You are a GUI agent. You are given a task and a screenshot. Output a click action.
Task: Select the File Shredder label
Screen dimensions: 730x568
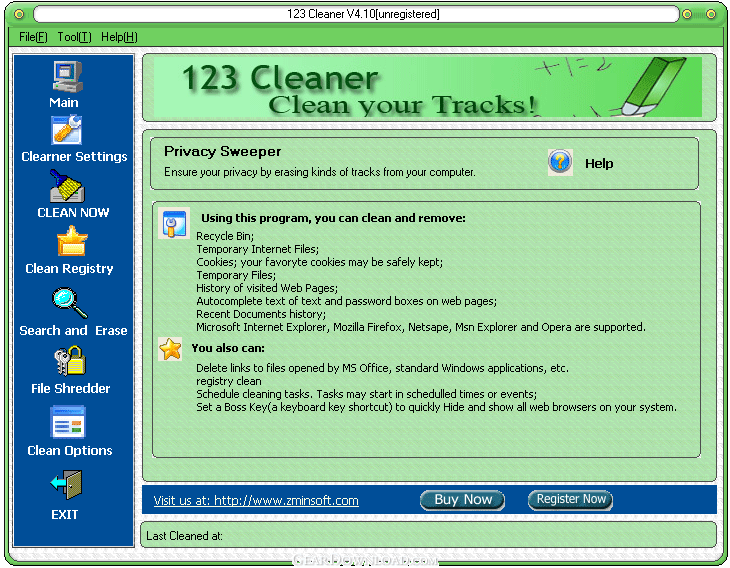tap(71, 388)
